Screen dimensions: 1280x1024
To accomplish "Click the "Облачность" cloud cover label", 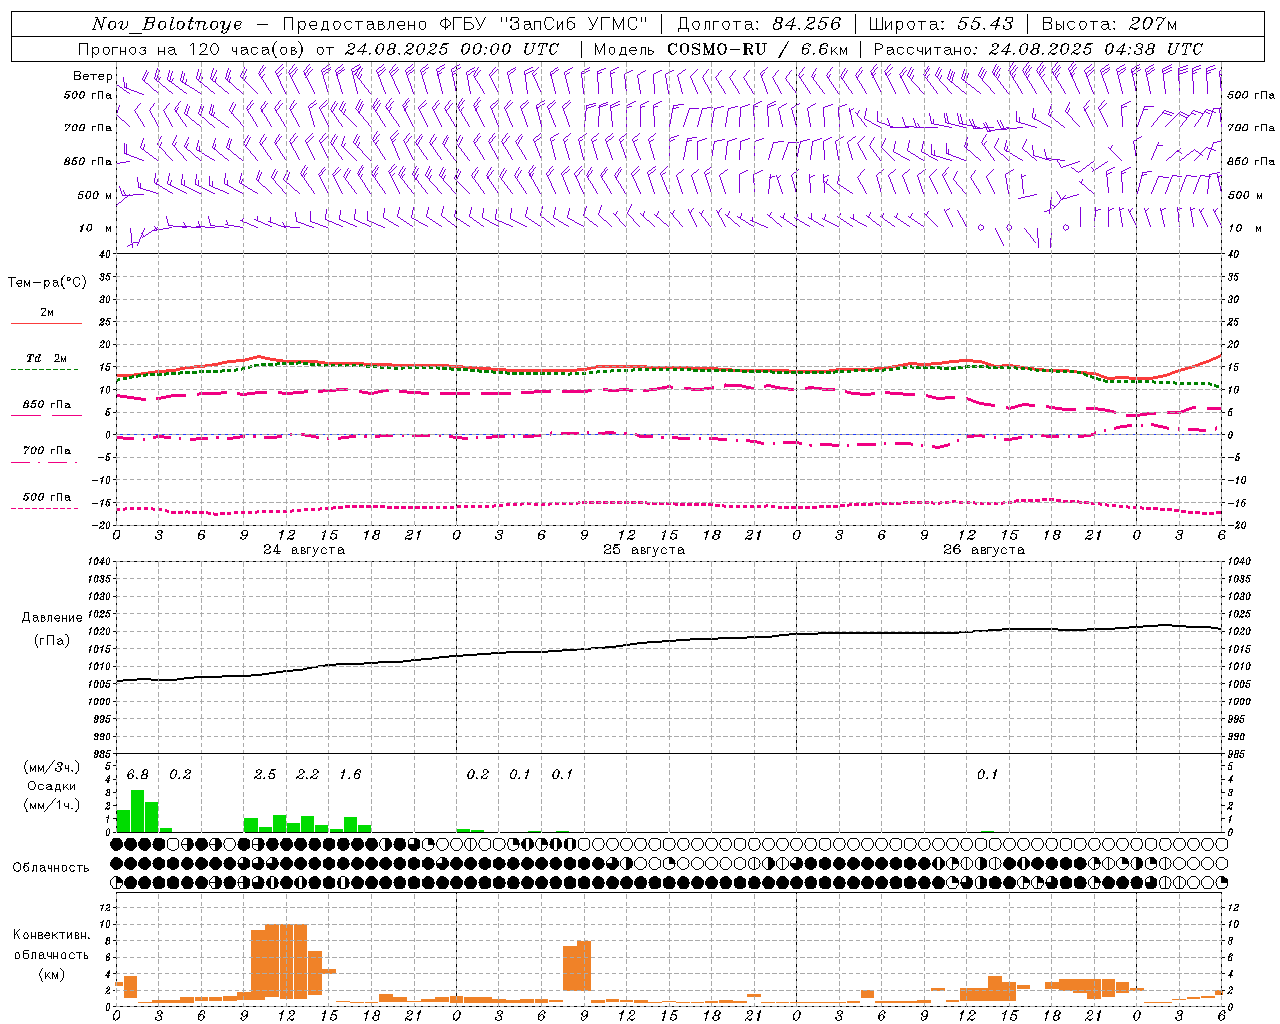I will click(x=51, y=868).
